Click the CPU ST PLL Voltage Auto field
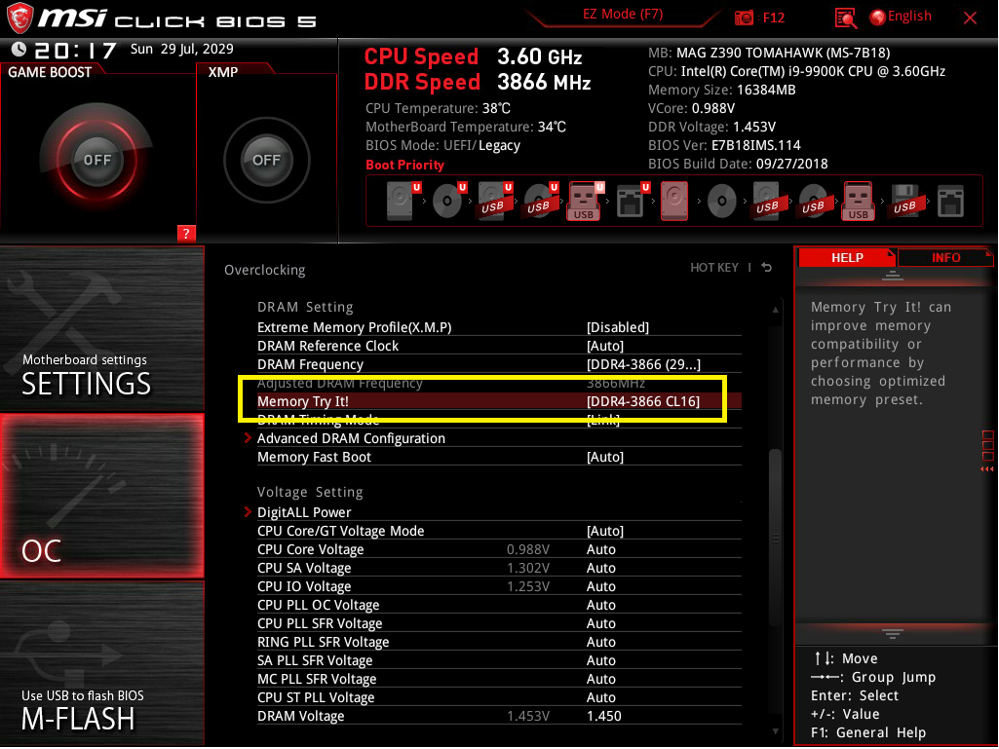This screenshot has height=749, width=999. [601, 697]
